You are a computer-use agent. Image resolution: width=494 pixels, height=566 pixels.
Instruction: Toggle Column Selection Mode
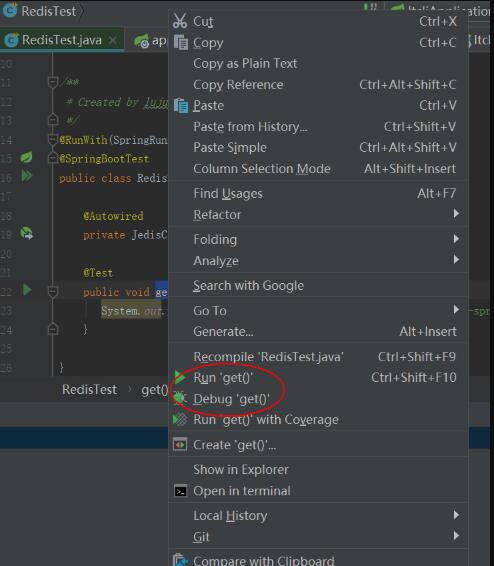click(x=318, y=169)
